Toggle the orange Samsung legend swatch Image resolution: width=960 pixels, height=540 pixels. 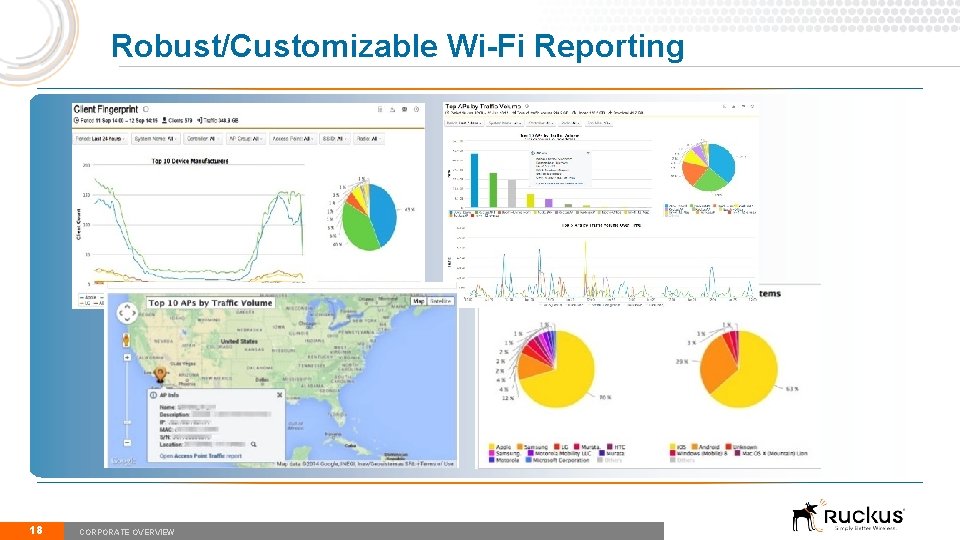point(520,447)
